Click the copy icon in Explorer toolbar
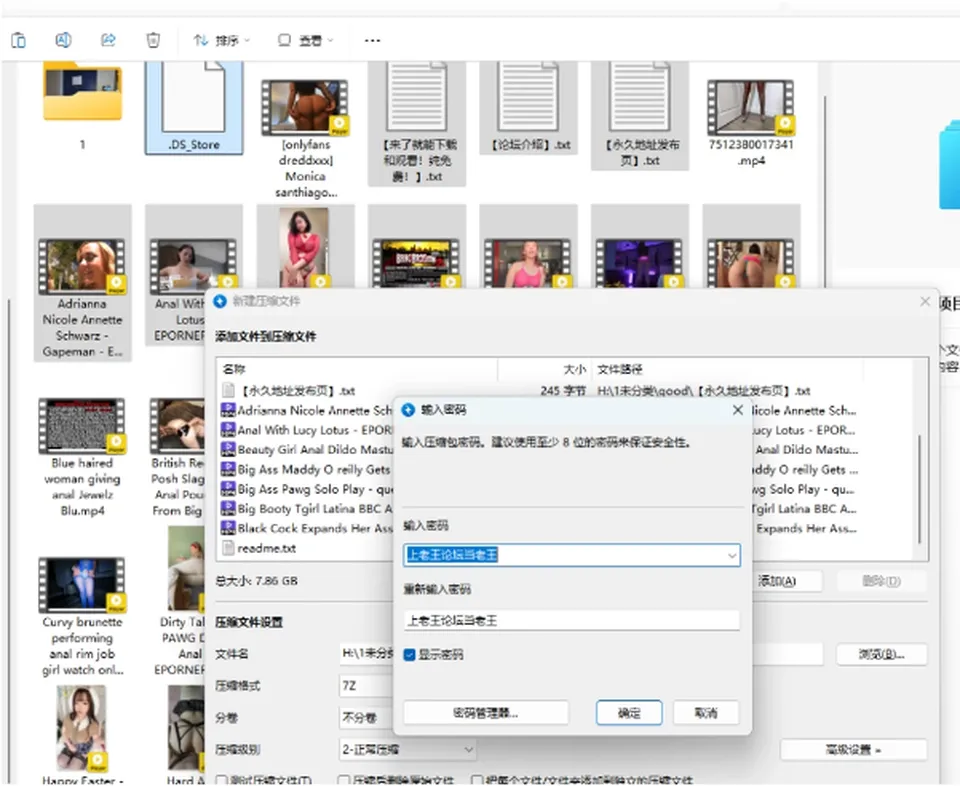This screenshot has height=786, width=960. (18, 40)
